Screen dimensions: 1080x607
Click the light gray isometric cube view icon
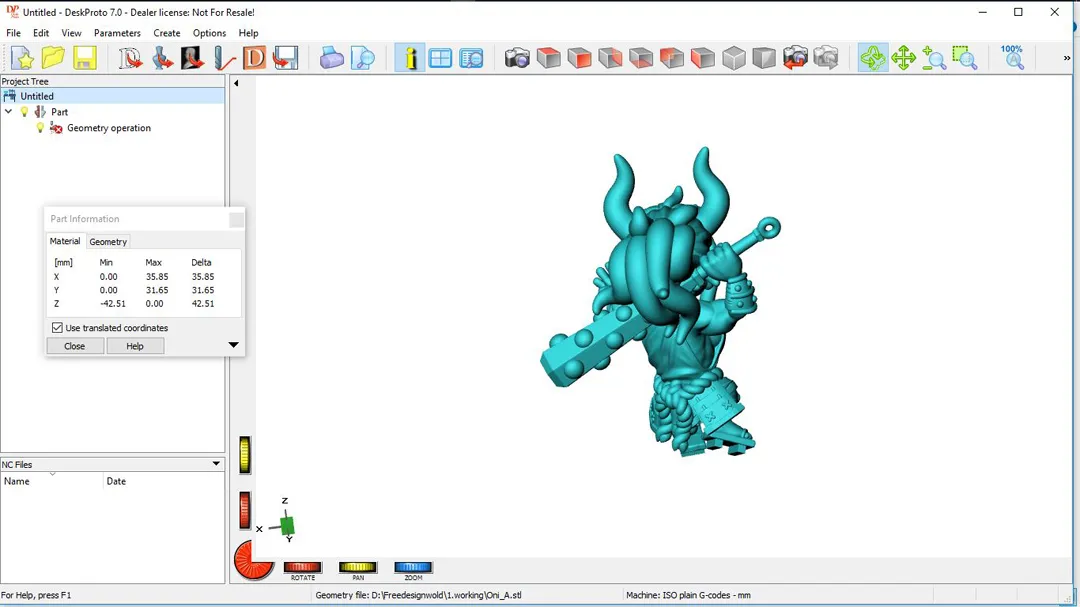(734, 58)
